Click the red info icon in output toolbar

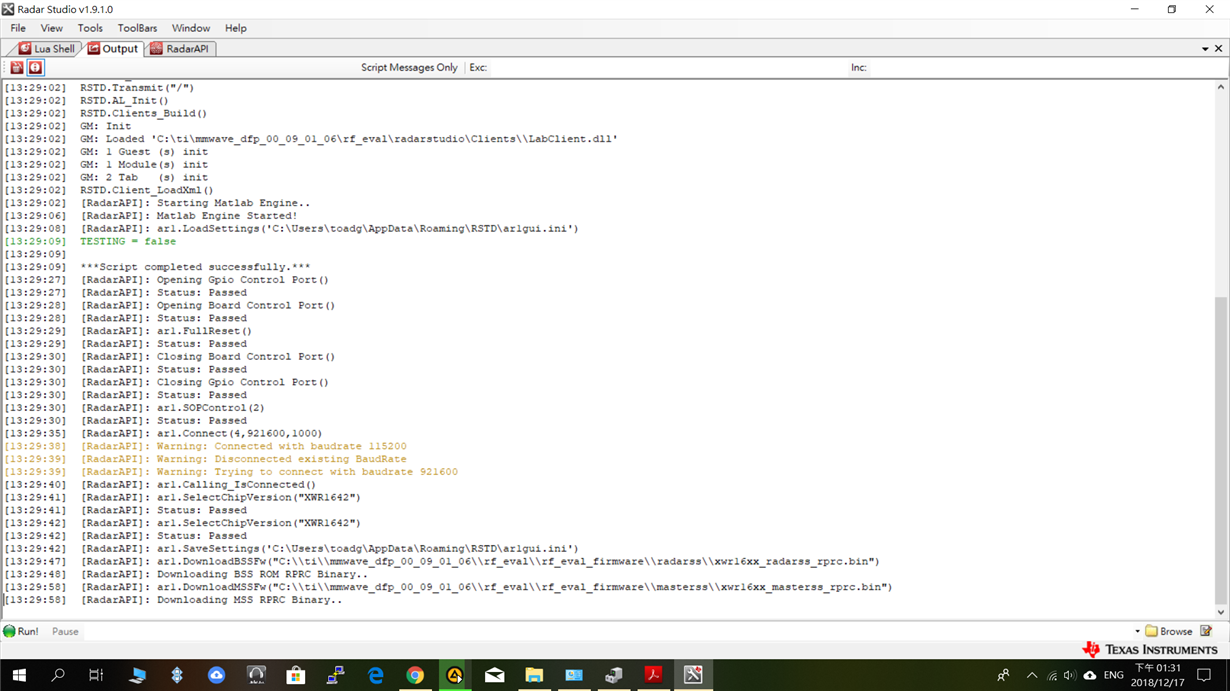coord(35,68)
